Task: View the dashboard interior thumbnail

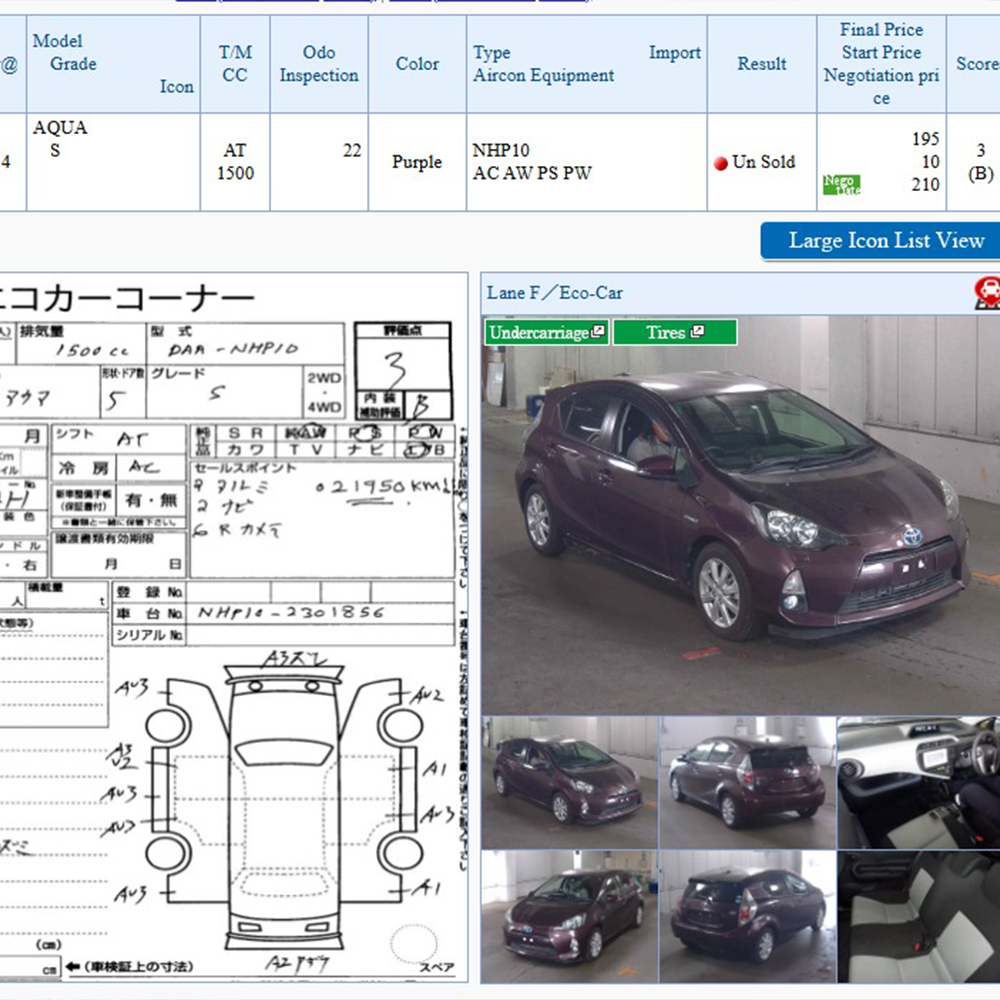Action: pos(918,780)
